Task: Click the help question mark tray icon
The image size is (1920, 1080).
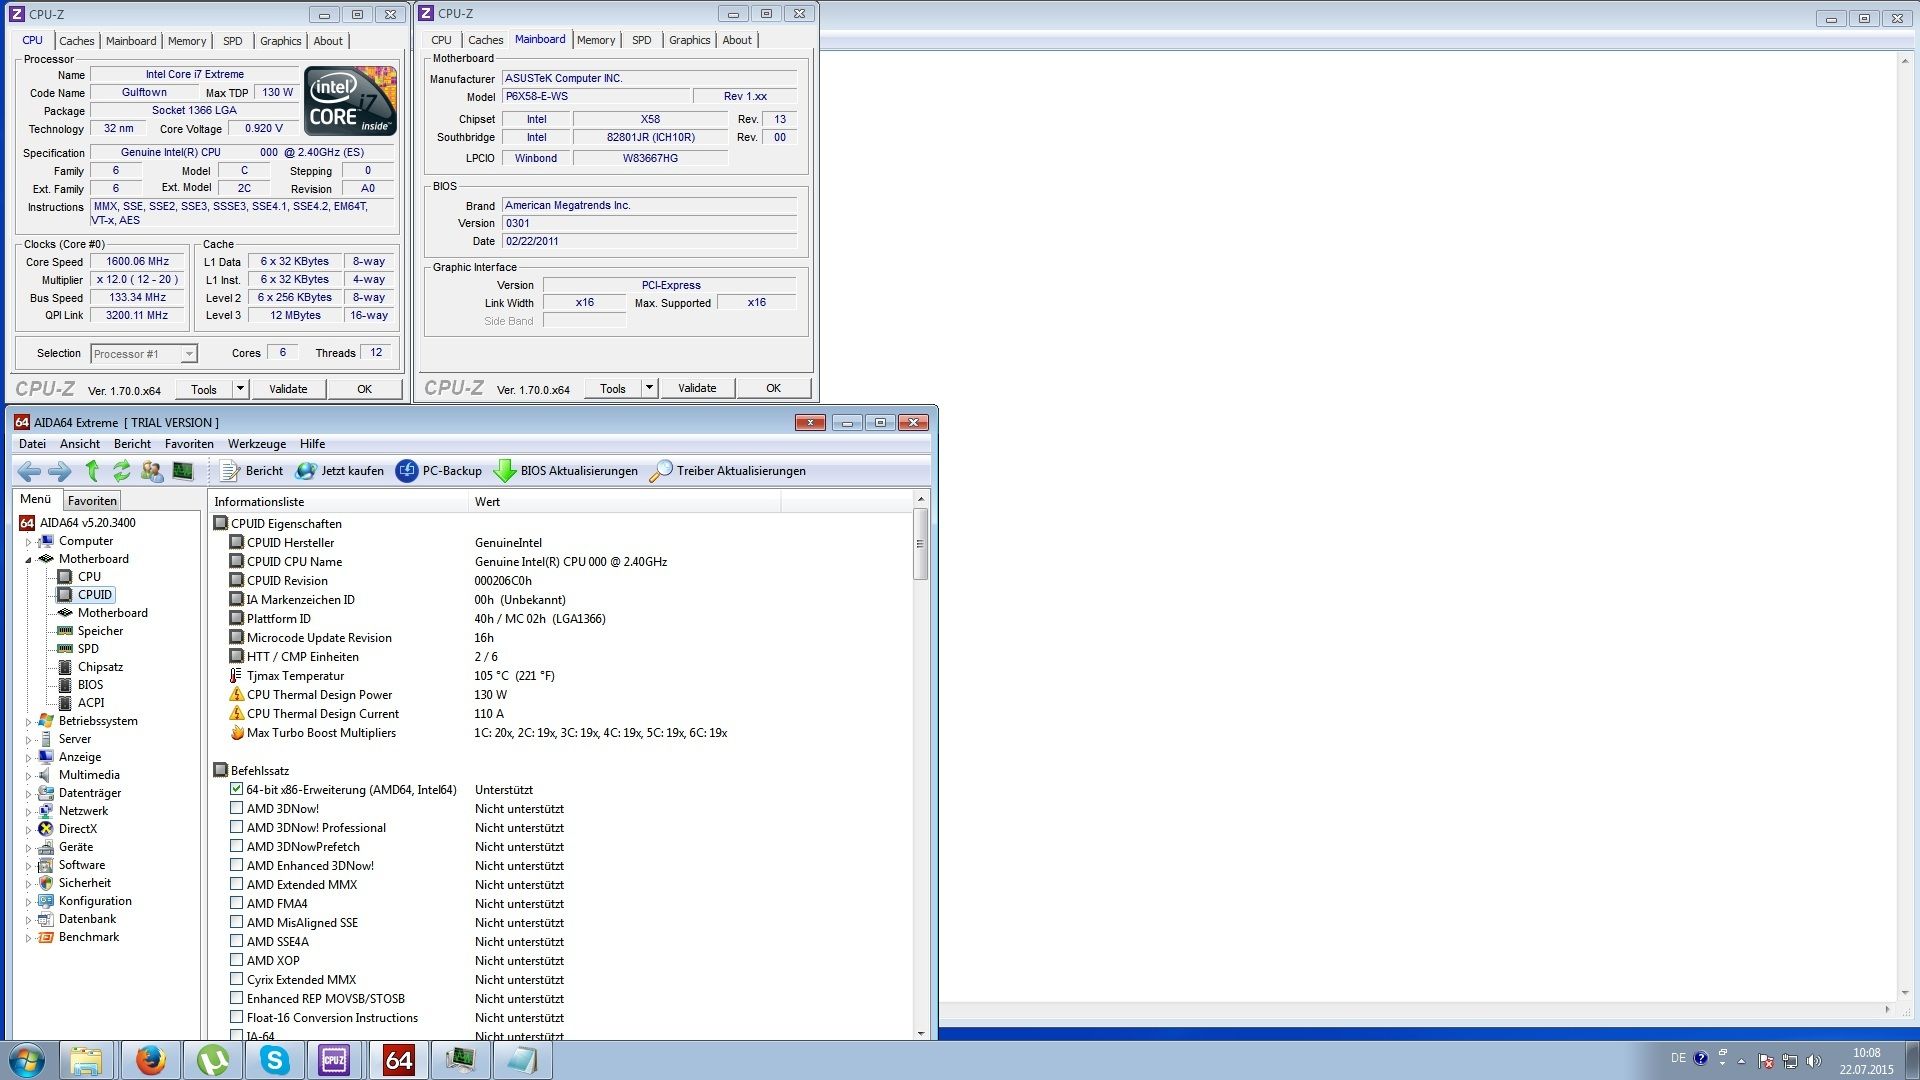Action: coord(1701,1059)
